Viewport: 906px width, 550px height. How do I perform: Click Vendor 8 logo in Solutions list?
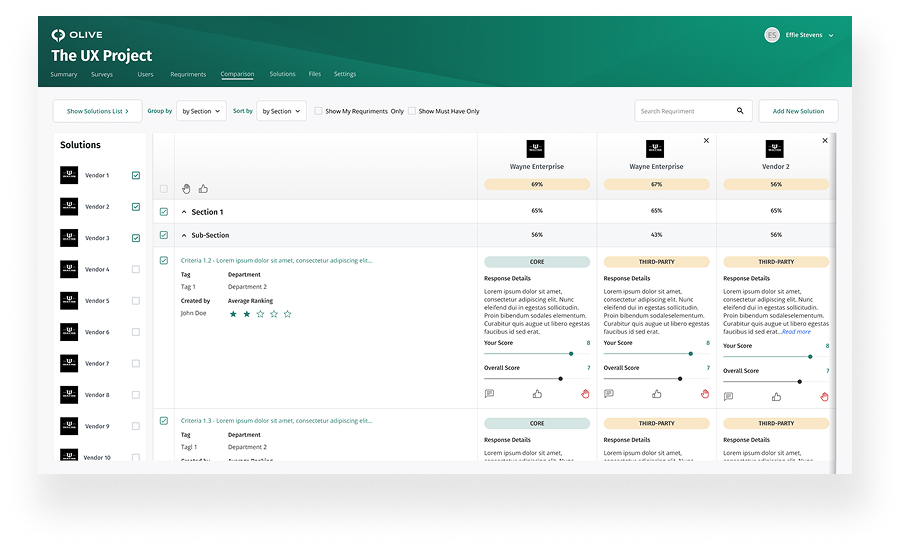coord(69,395)
